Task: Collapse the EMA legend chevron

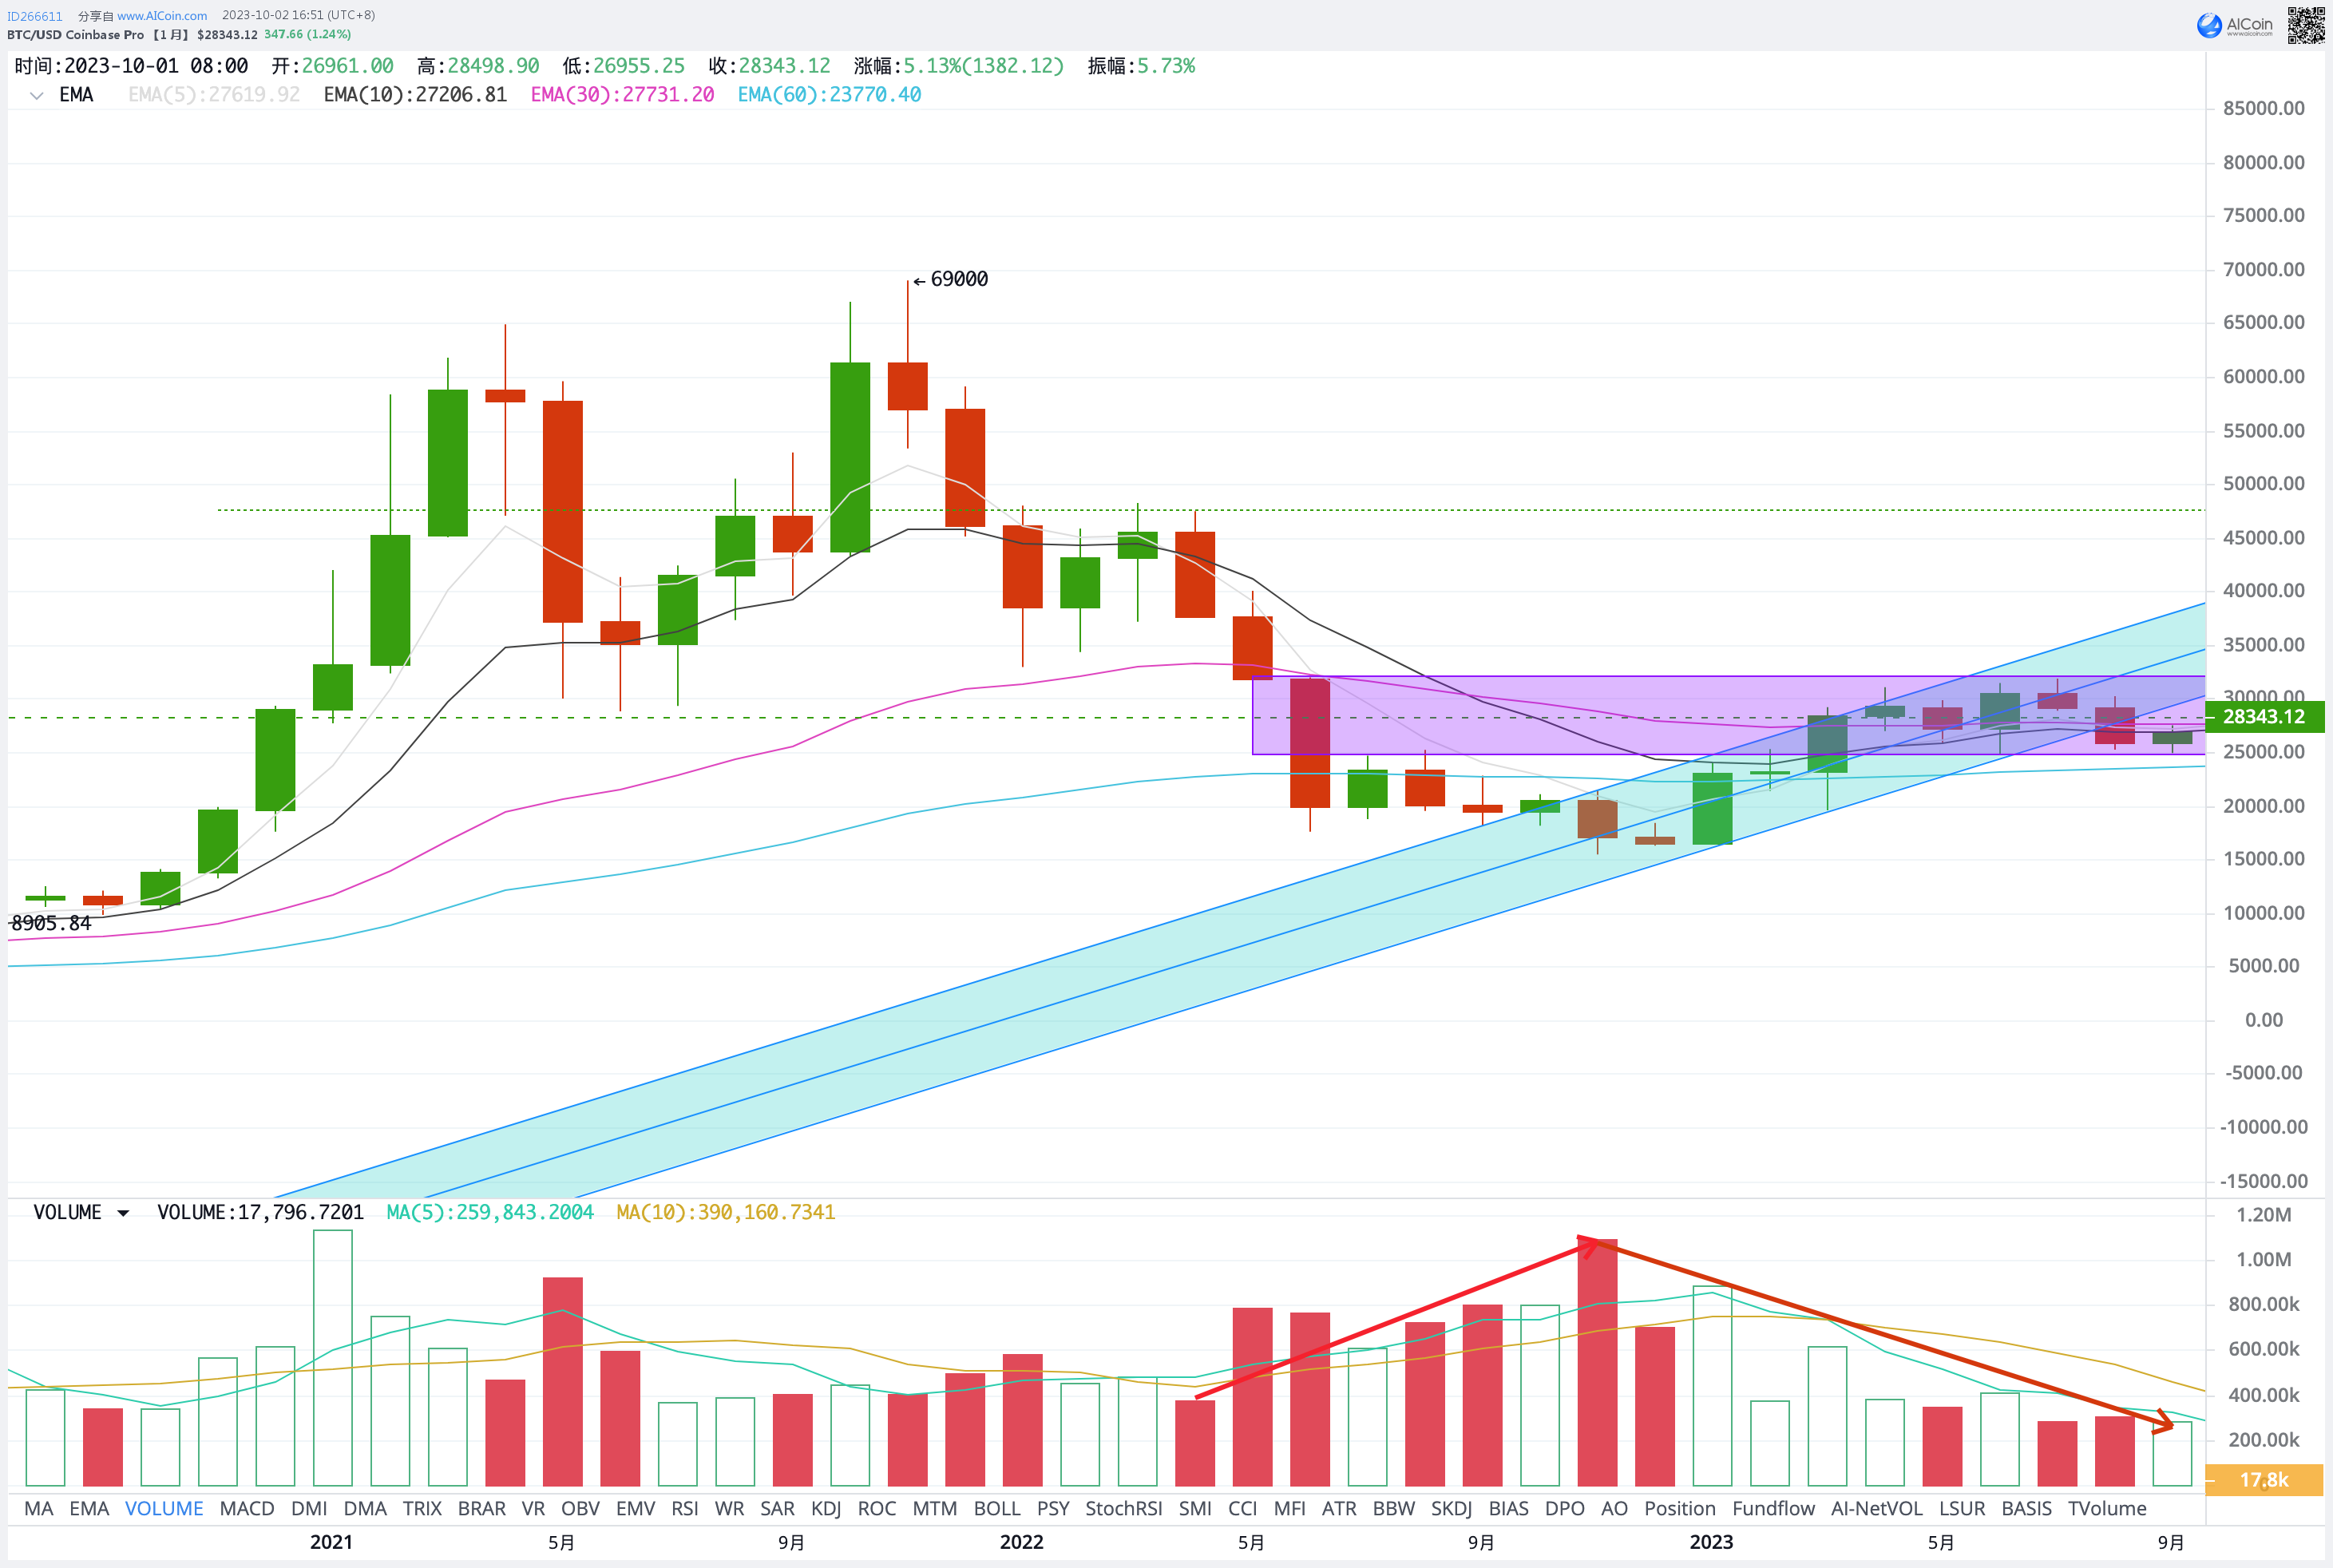Action: [36, 96]
